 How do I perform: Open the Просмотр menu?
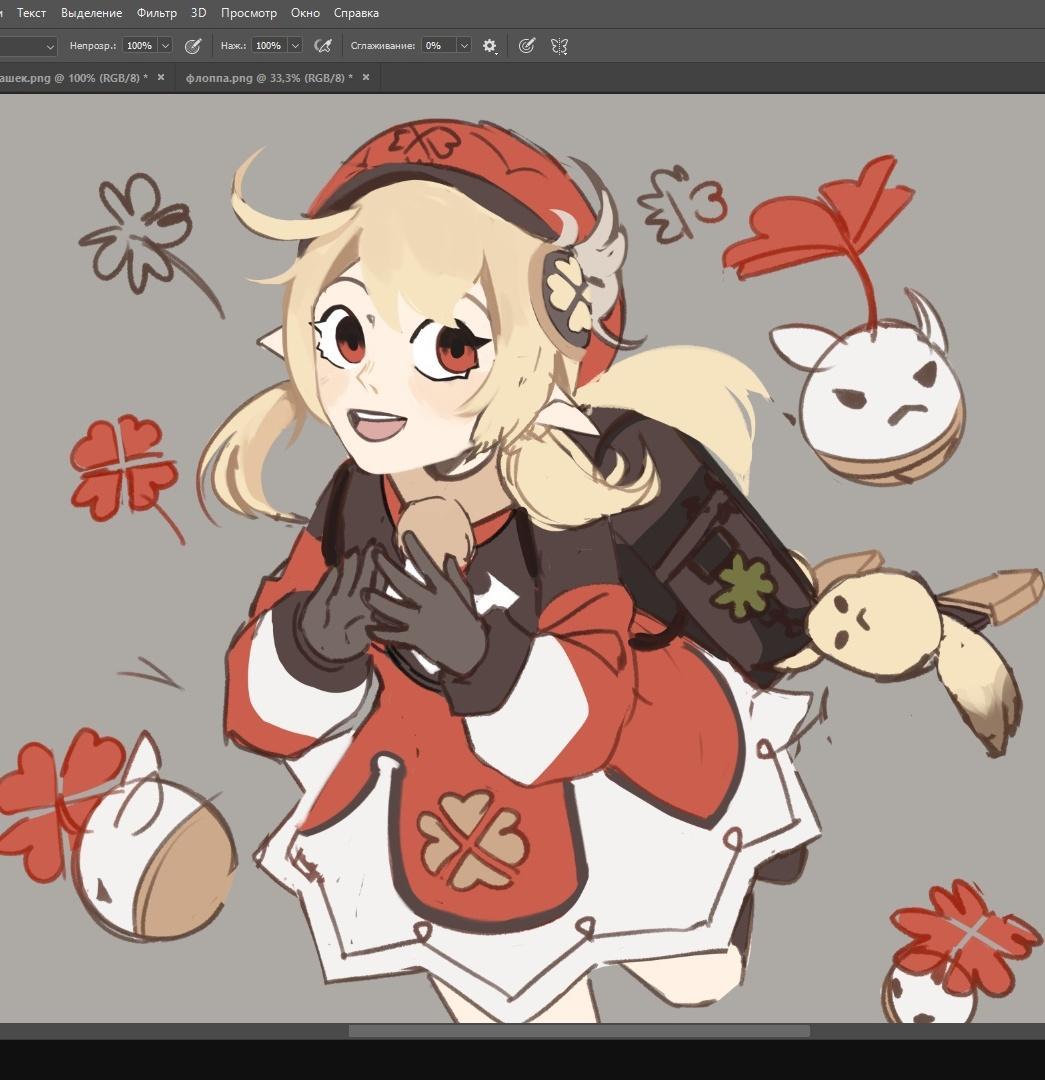[x=249, y=13]
